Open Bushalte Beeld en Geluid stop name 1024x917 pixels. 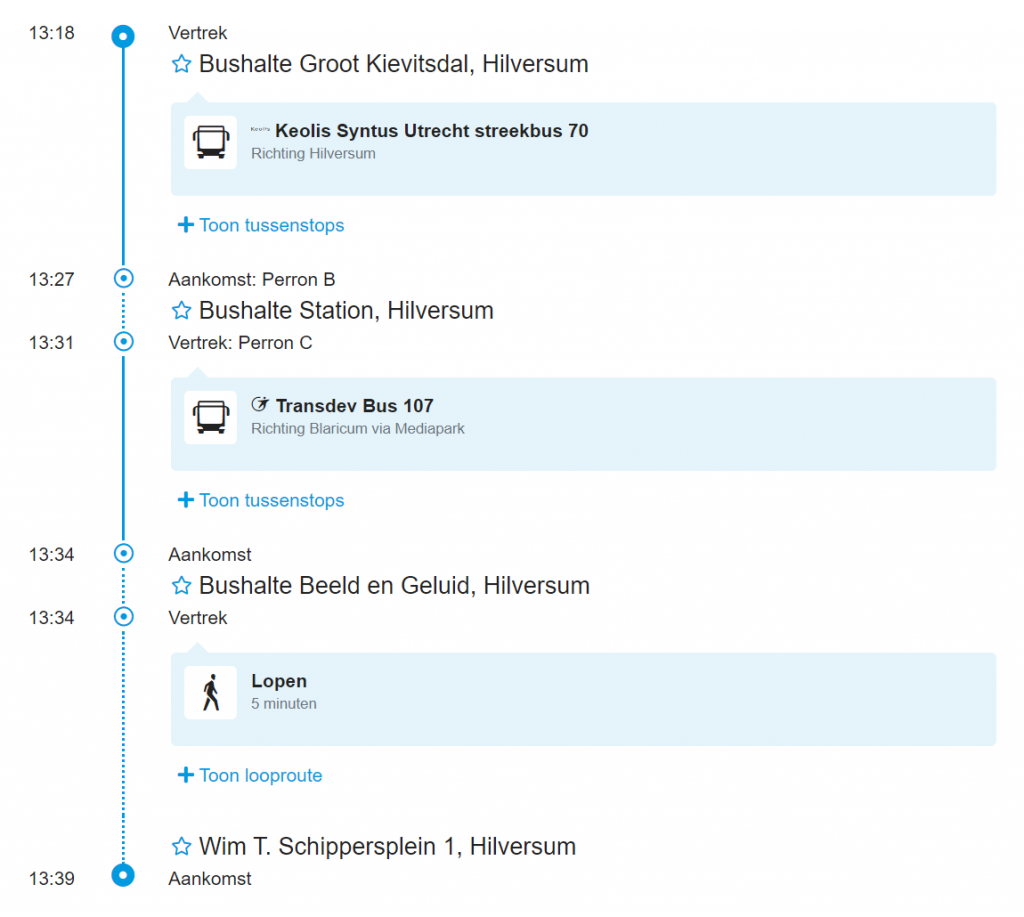point(394,586)
